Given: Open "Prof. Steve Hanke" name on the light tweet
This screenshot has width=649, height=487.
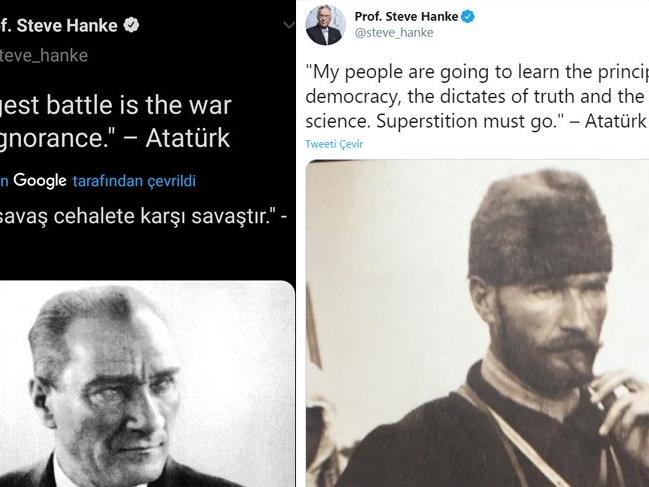Looking at the screenshot, I should [x=405, y=17].
